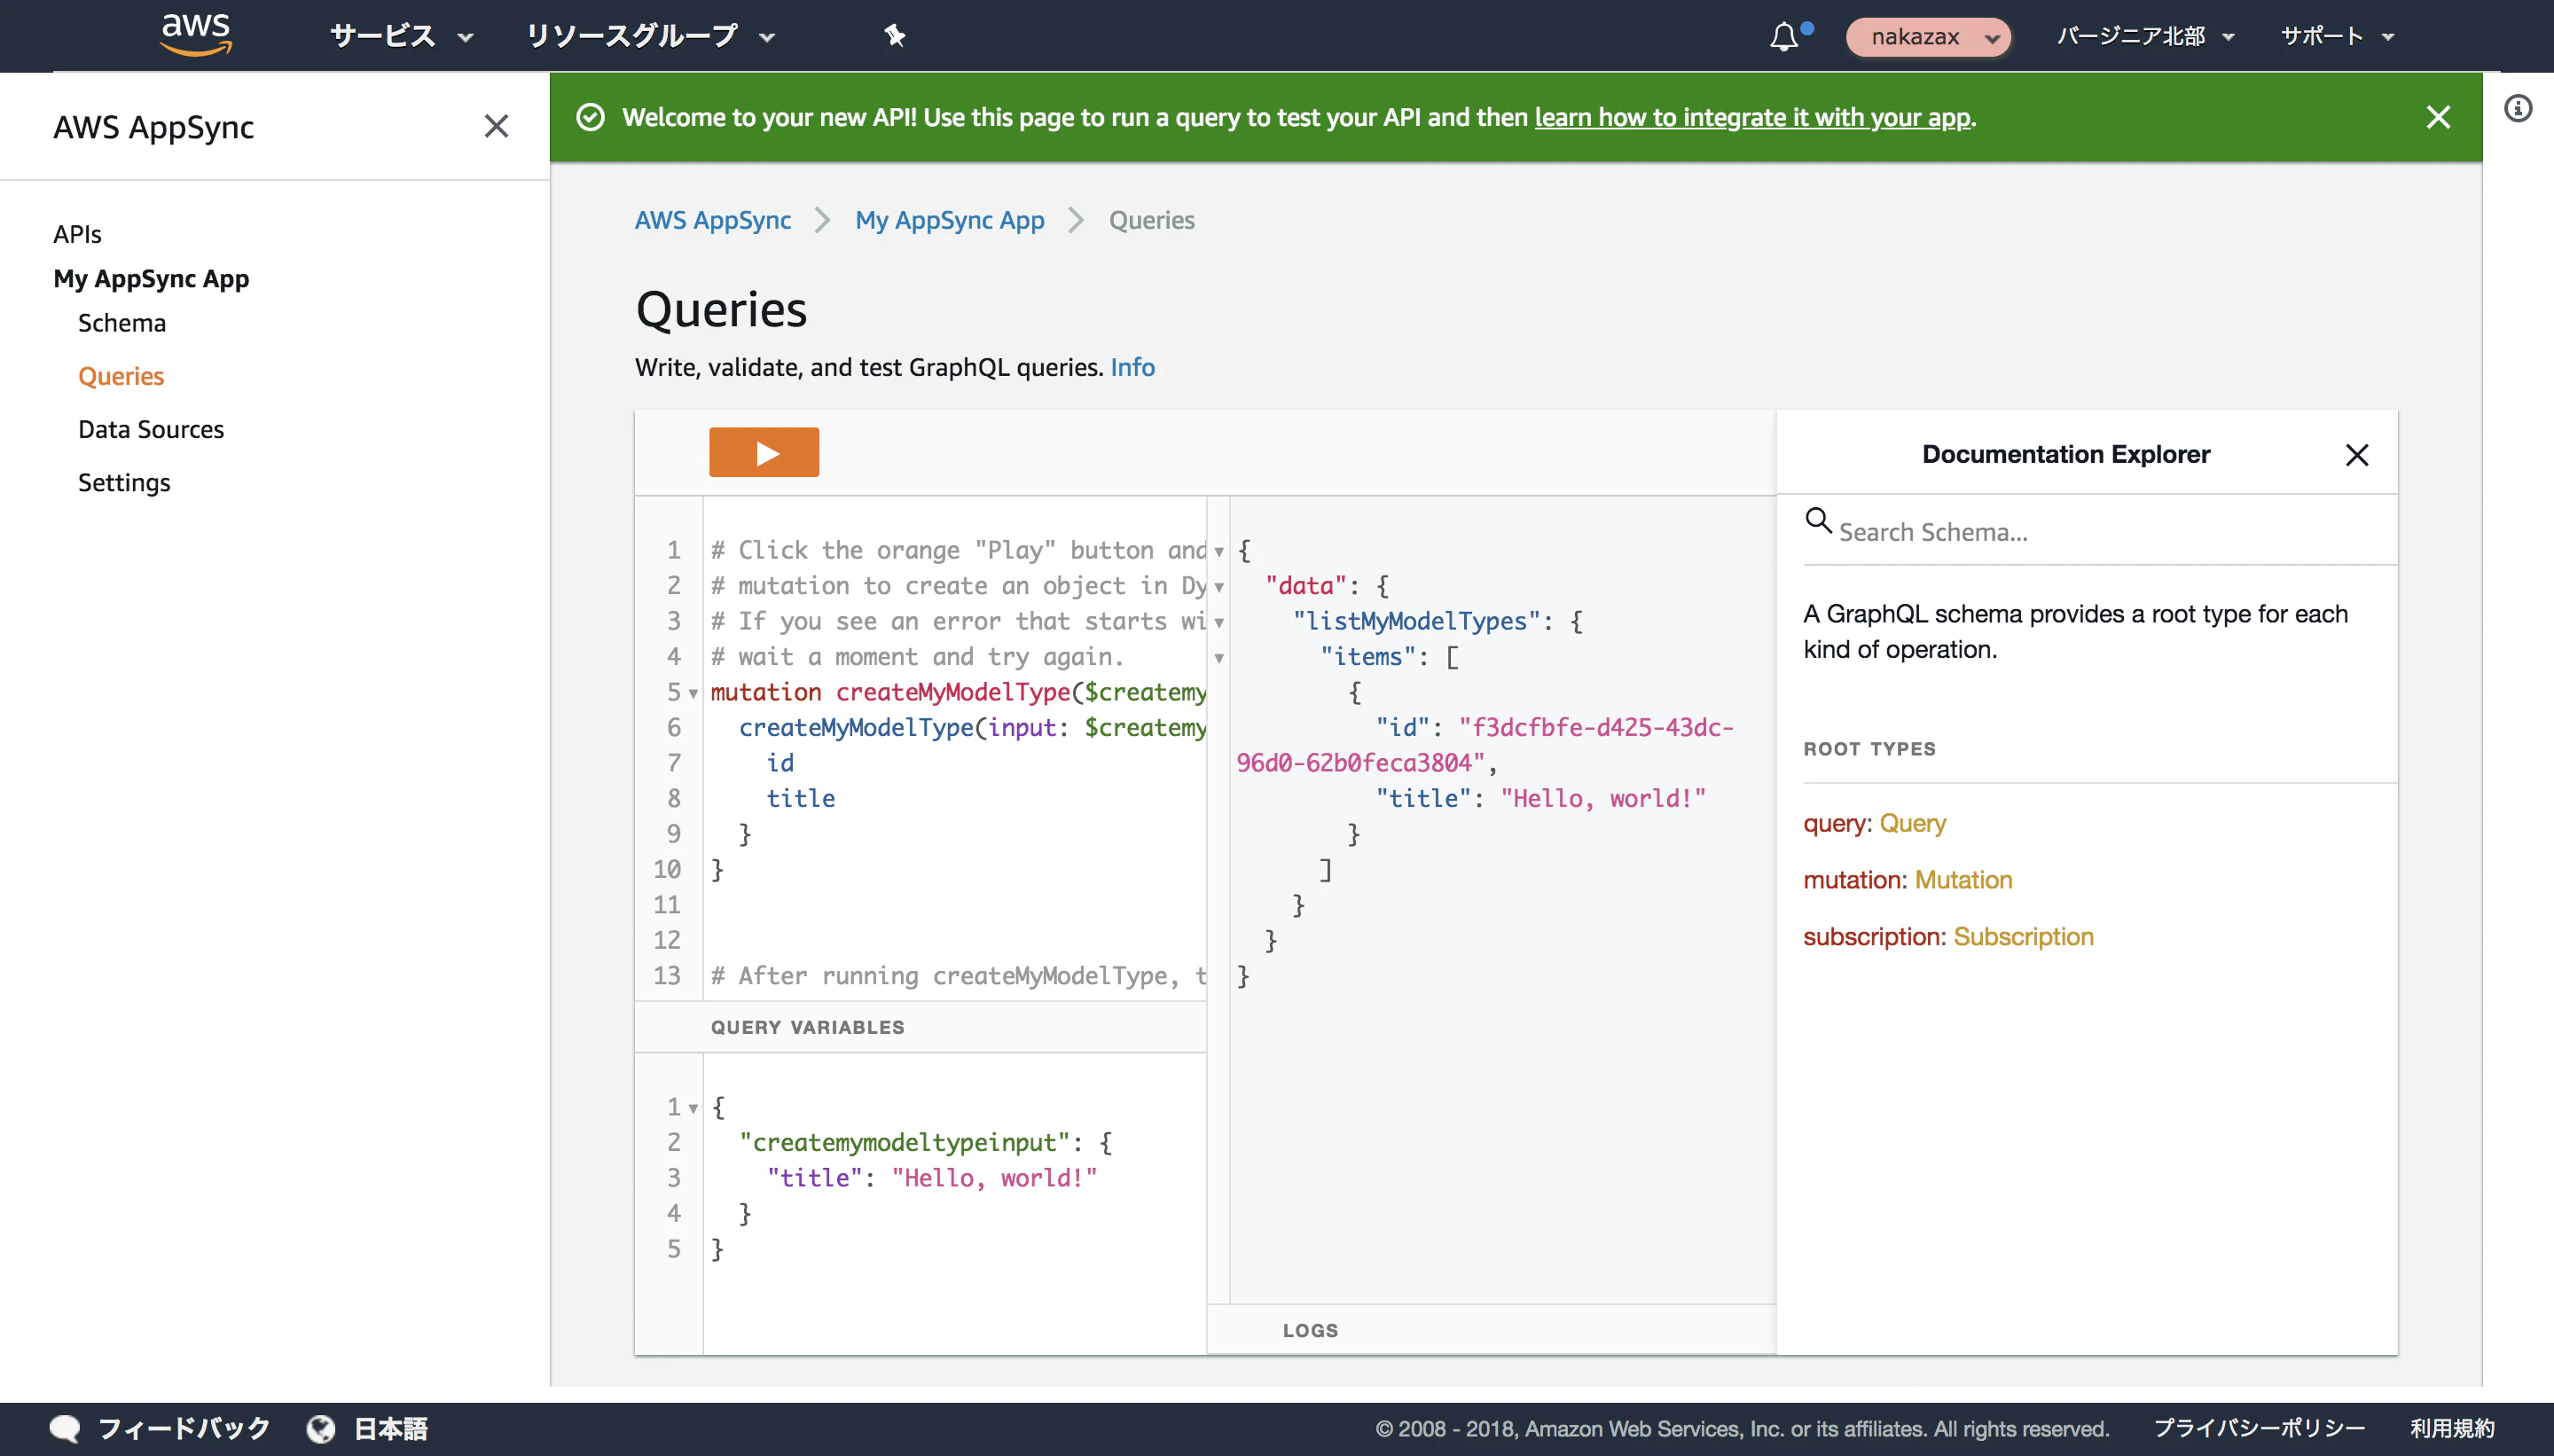Open the バージニア北部 region dropdown
This screenshot has height=1456, width=2554.
tap(2145, 37)
